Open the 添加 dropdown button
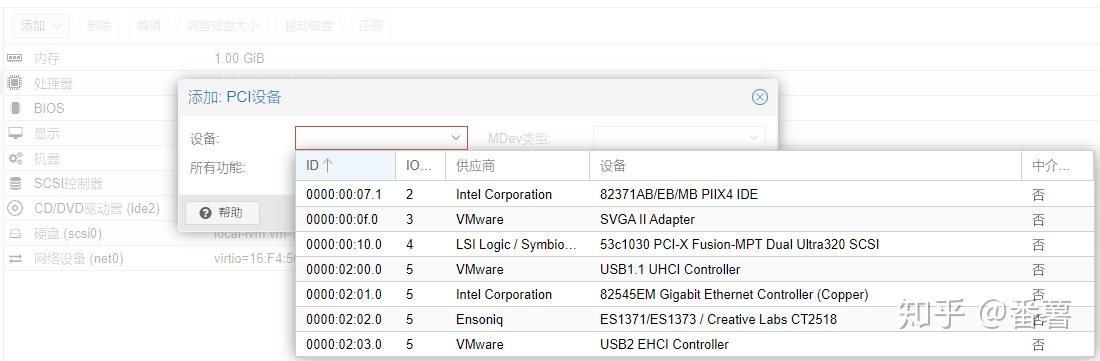Viewport: 1100px width, 361px height. (41, 26)
